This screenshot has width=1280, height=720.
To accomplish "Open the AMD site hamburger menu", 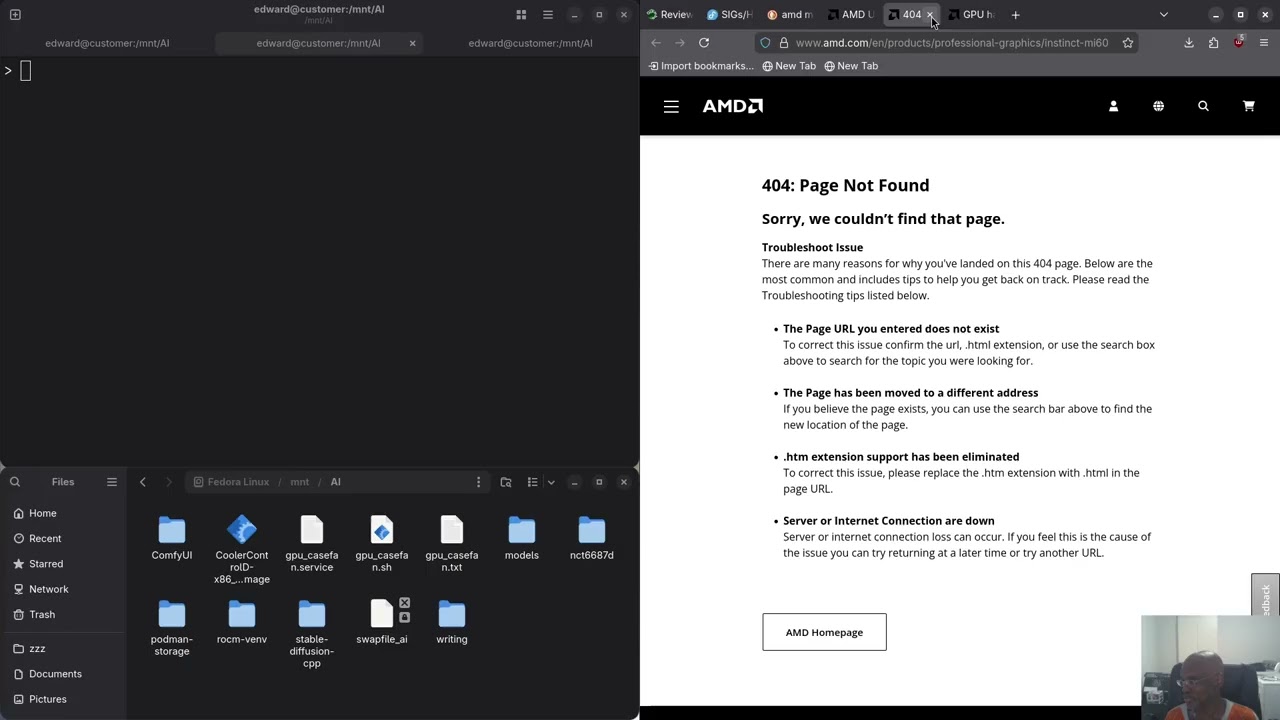I will coord(671,106).
